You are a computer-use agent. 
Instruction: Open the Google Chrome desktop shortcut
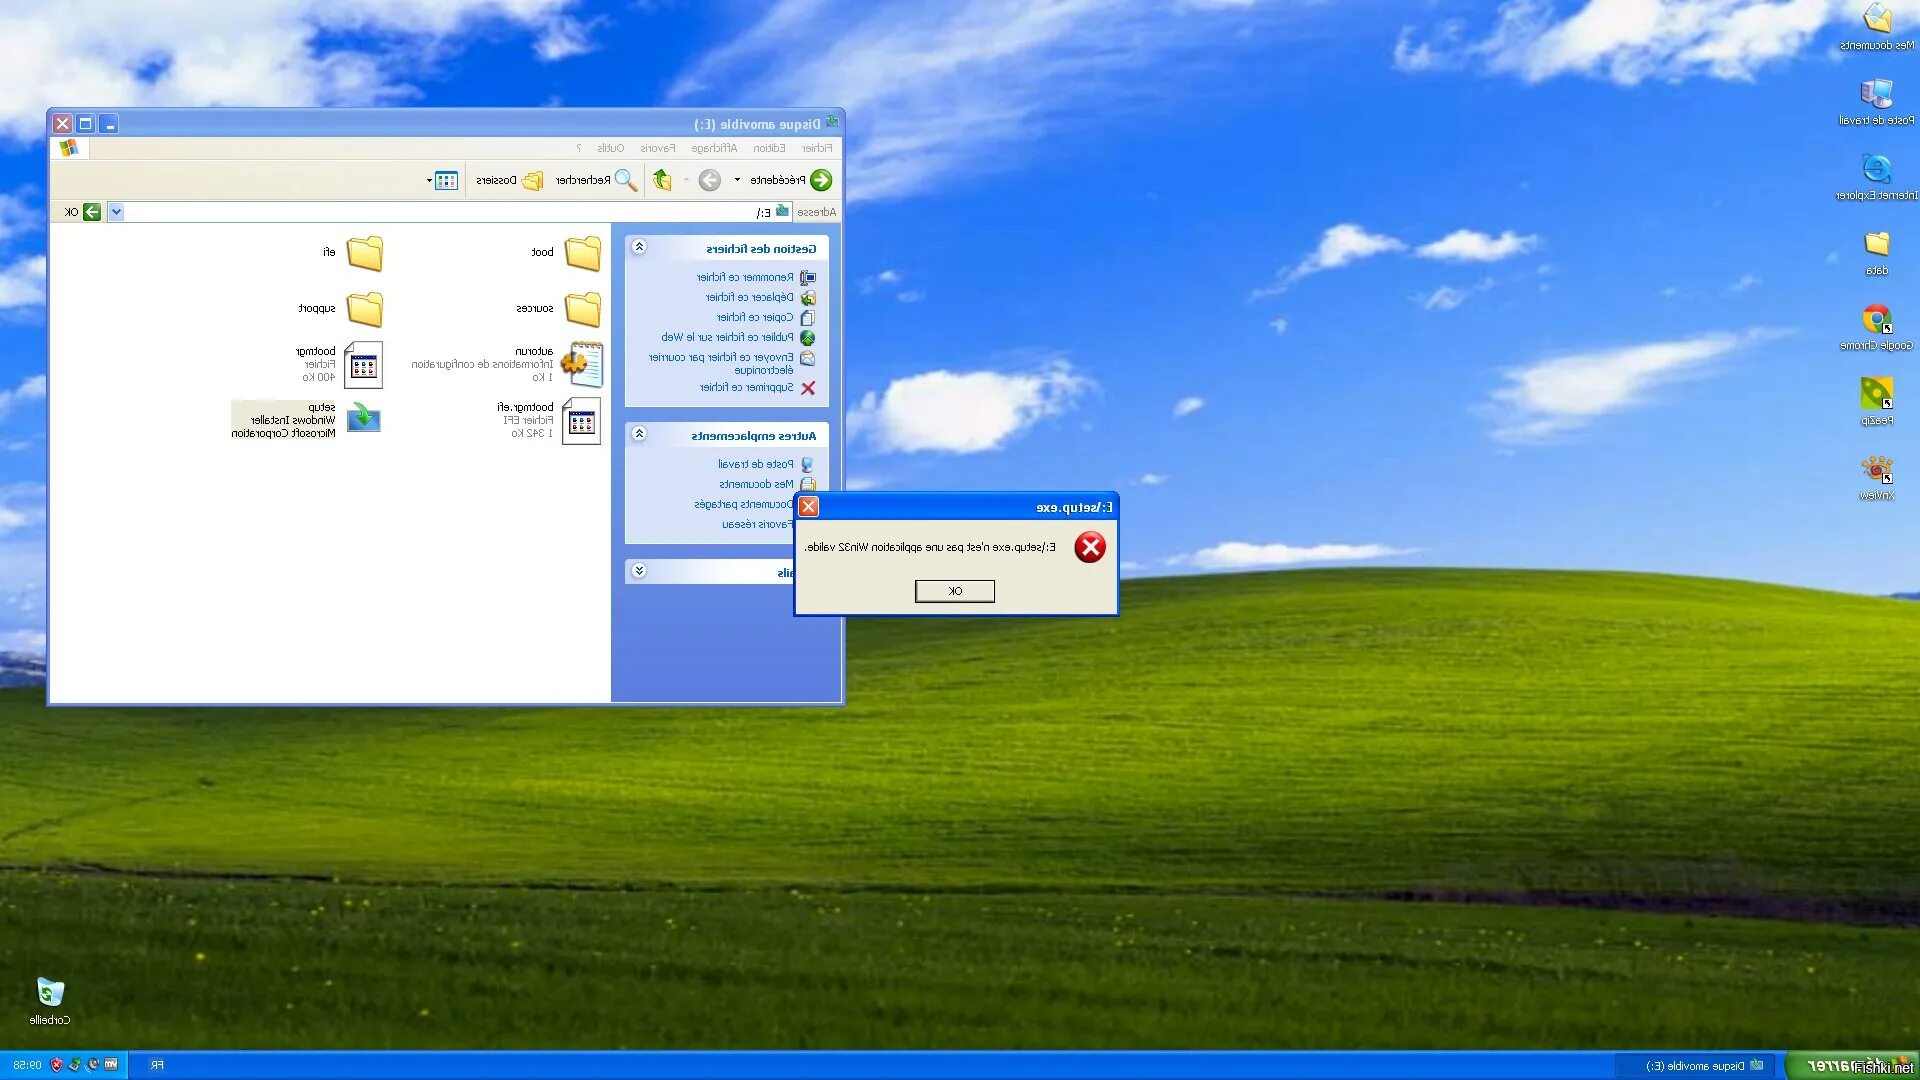tap(1876, 320)
